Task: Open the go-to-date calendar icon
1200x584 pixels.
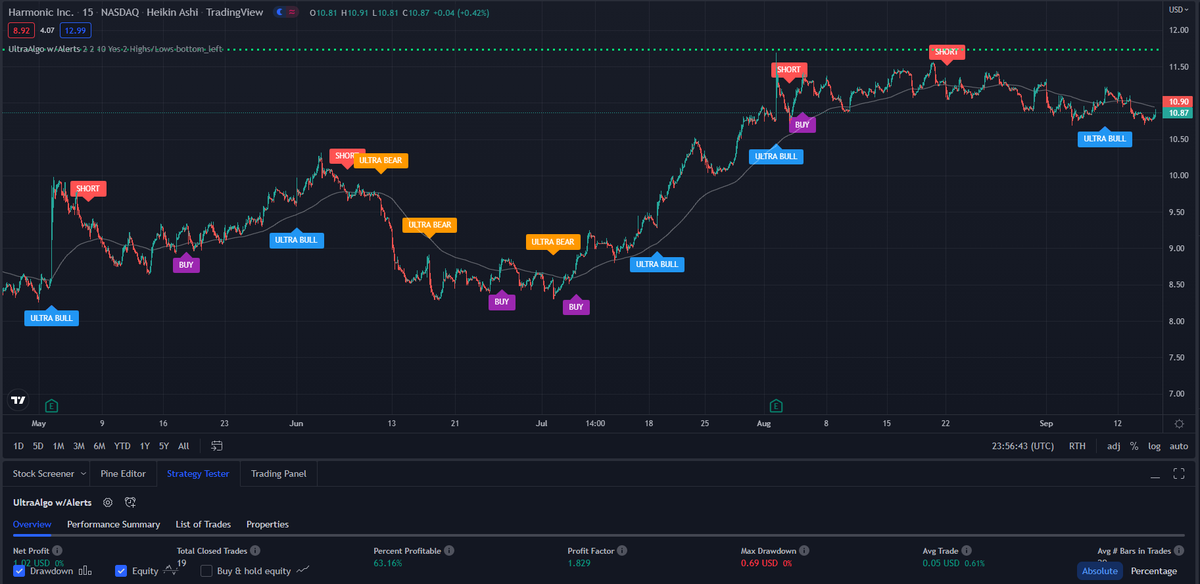Action: point(217,446)
